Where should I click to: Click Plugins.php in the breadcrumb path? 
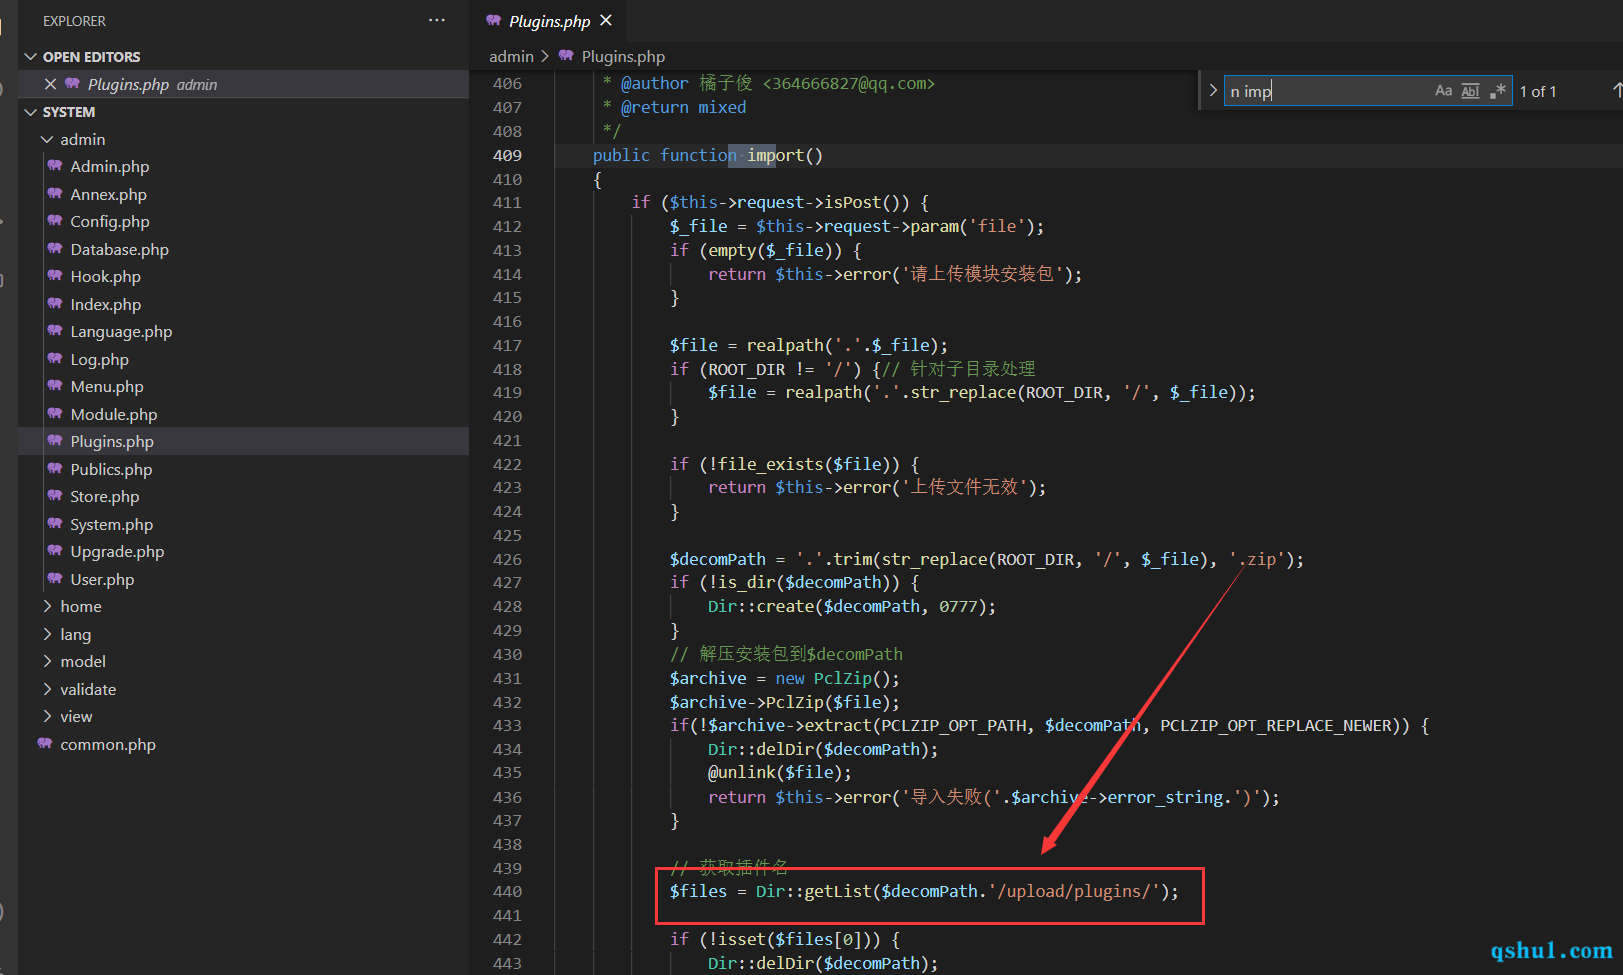pyautogui.click(x=623, y=56)
